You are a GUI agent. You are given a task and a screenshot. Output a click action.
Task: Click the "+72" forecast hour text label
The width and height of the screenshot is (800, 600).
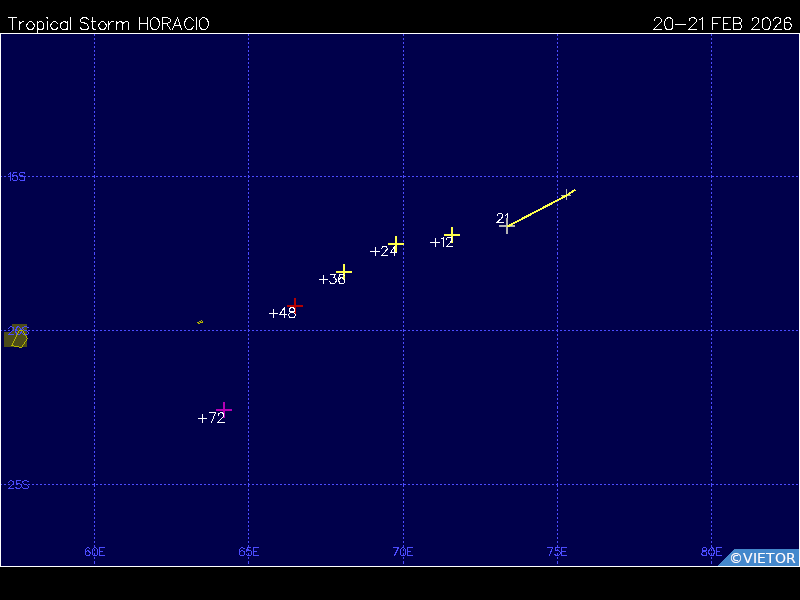(x=211, y=419)
